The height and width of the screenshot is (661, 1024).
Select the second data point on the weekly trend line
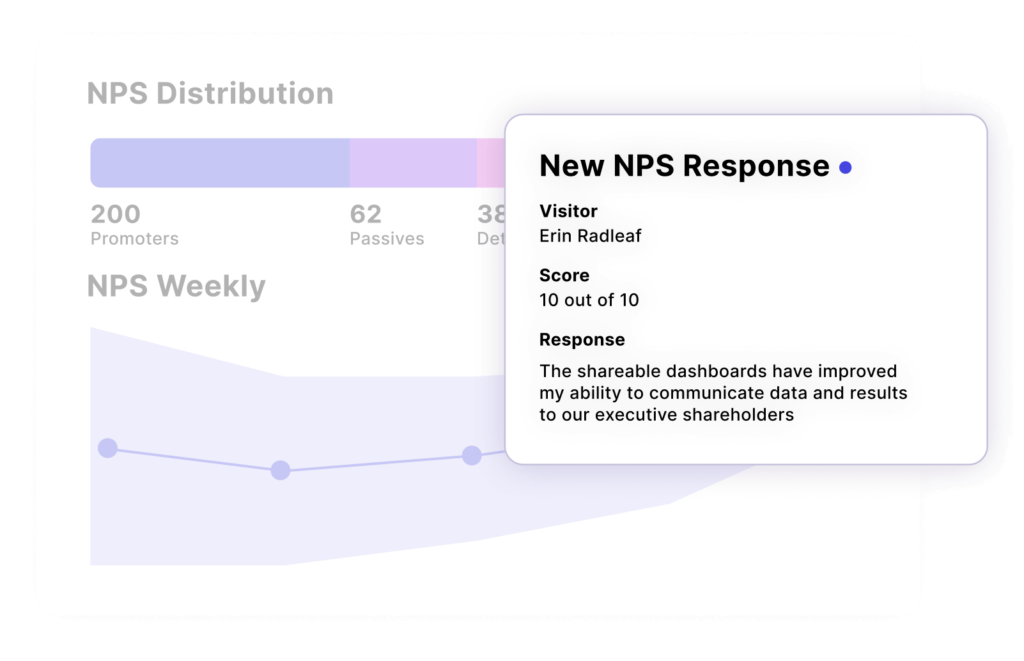point(281,470)
